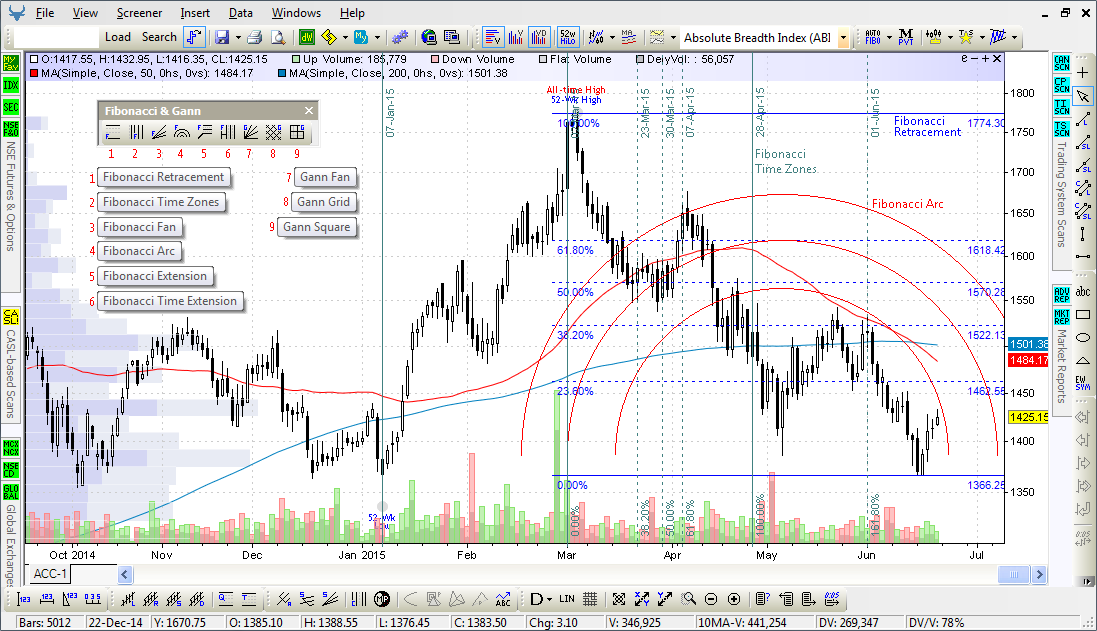The height and width of the screenshot is (631, 1097).
Task: Select the Fibonacci Extension tool icon
Action: point(204,132)
